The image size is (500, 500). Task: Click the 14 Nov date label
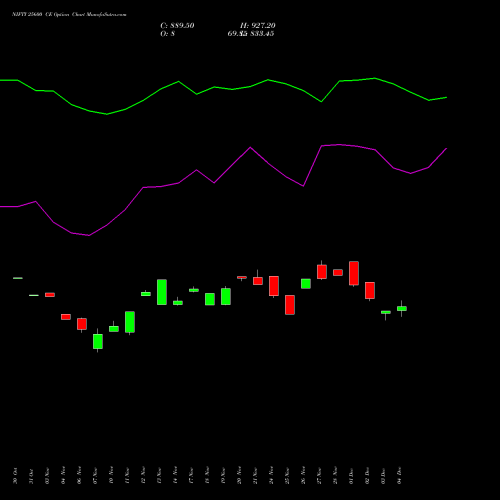(175, 476)
